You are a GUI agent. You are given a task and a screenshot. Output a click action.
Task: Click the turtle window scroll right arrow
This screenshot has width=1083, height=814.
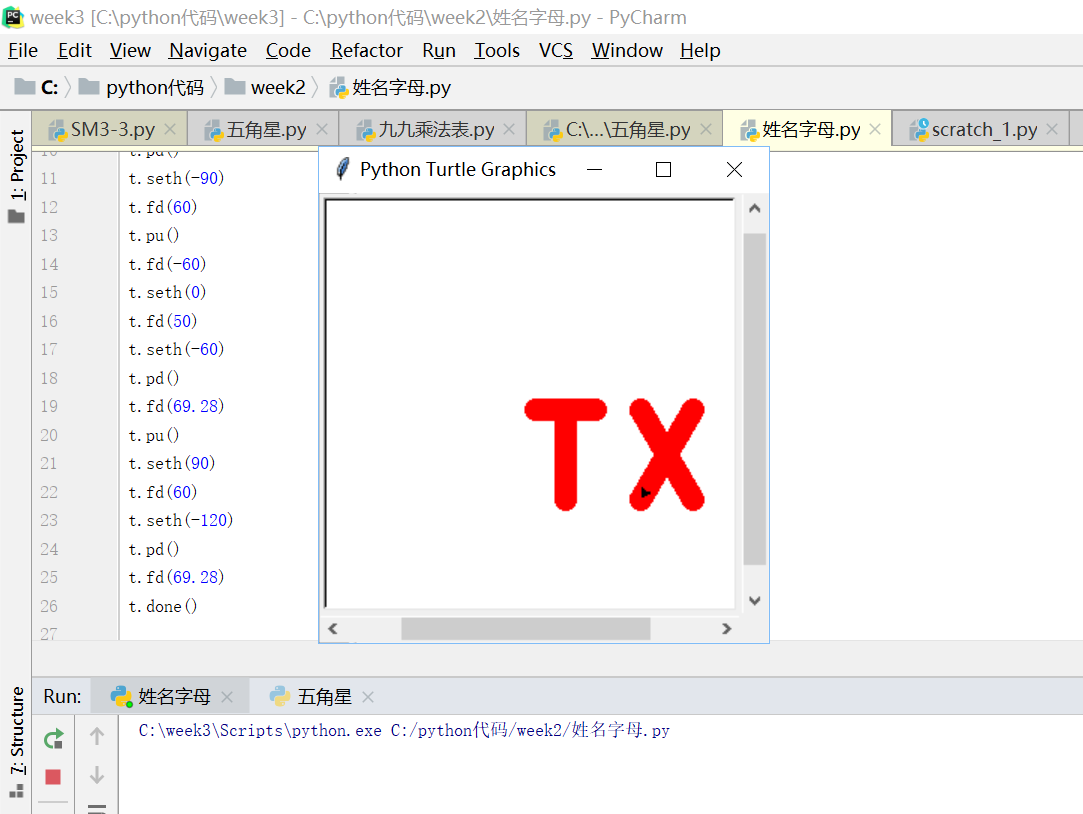click(726, 628)
